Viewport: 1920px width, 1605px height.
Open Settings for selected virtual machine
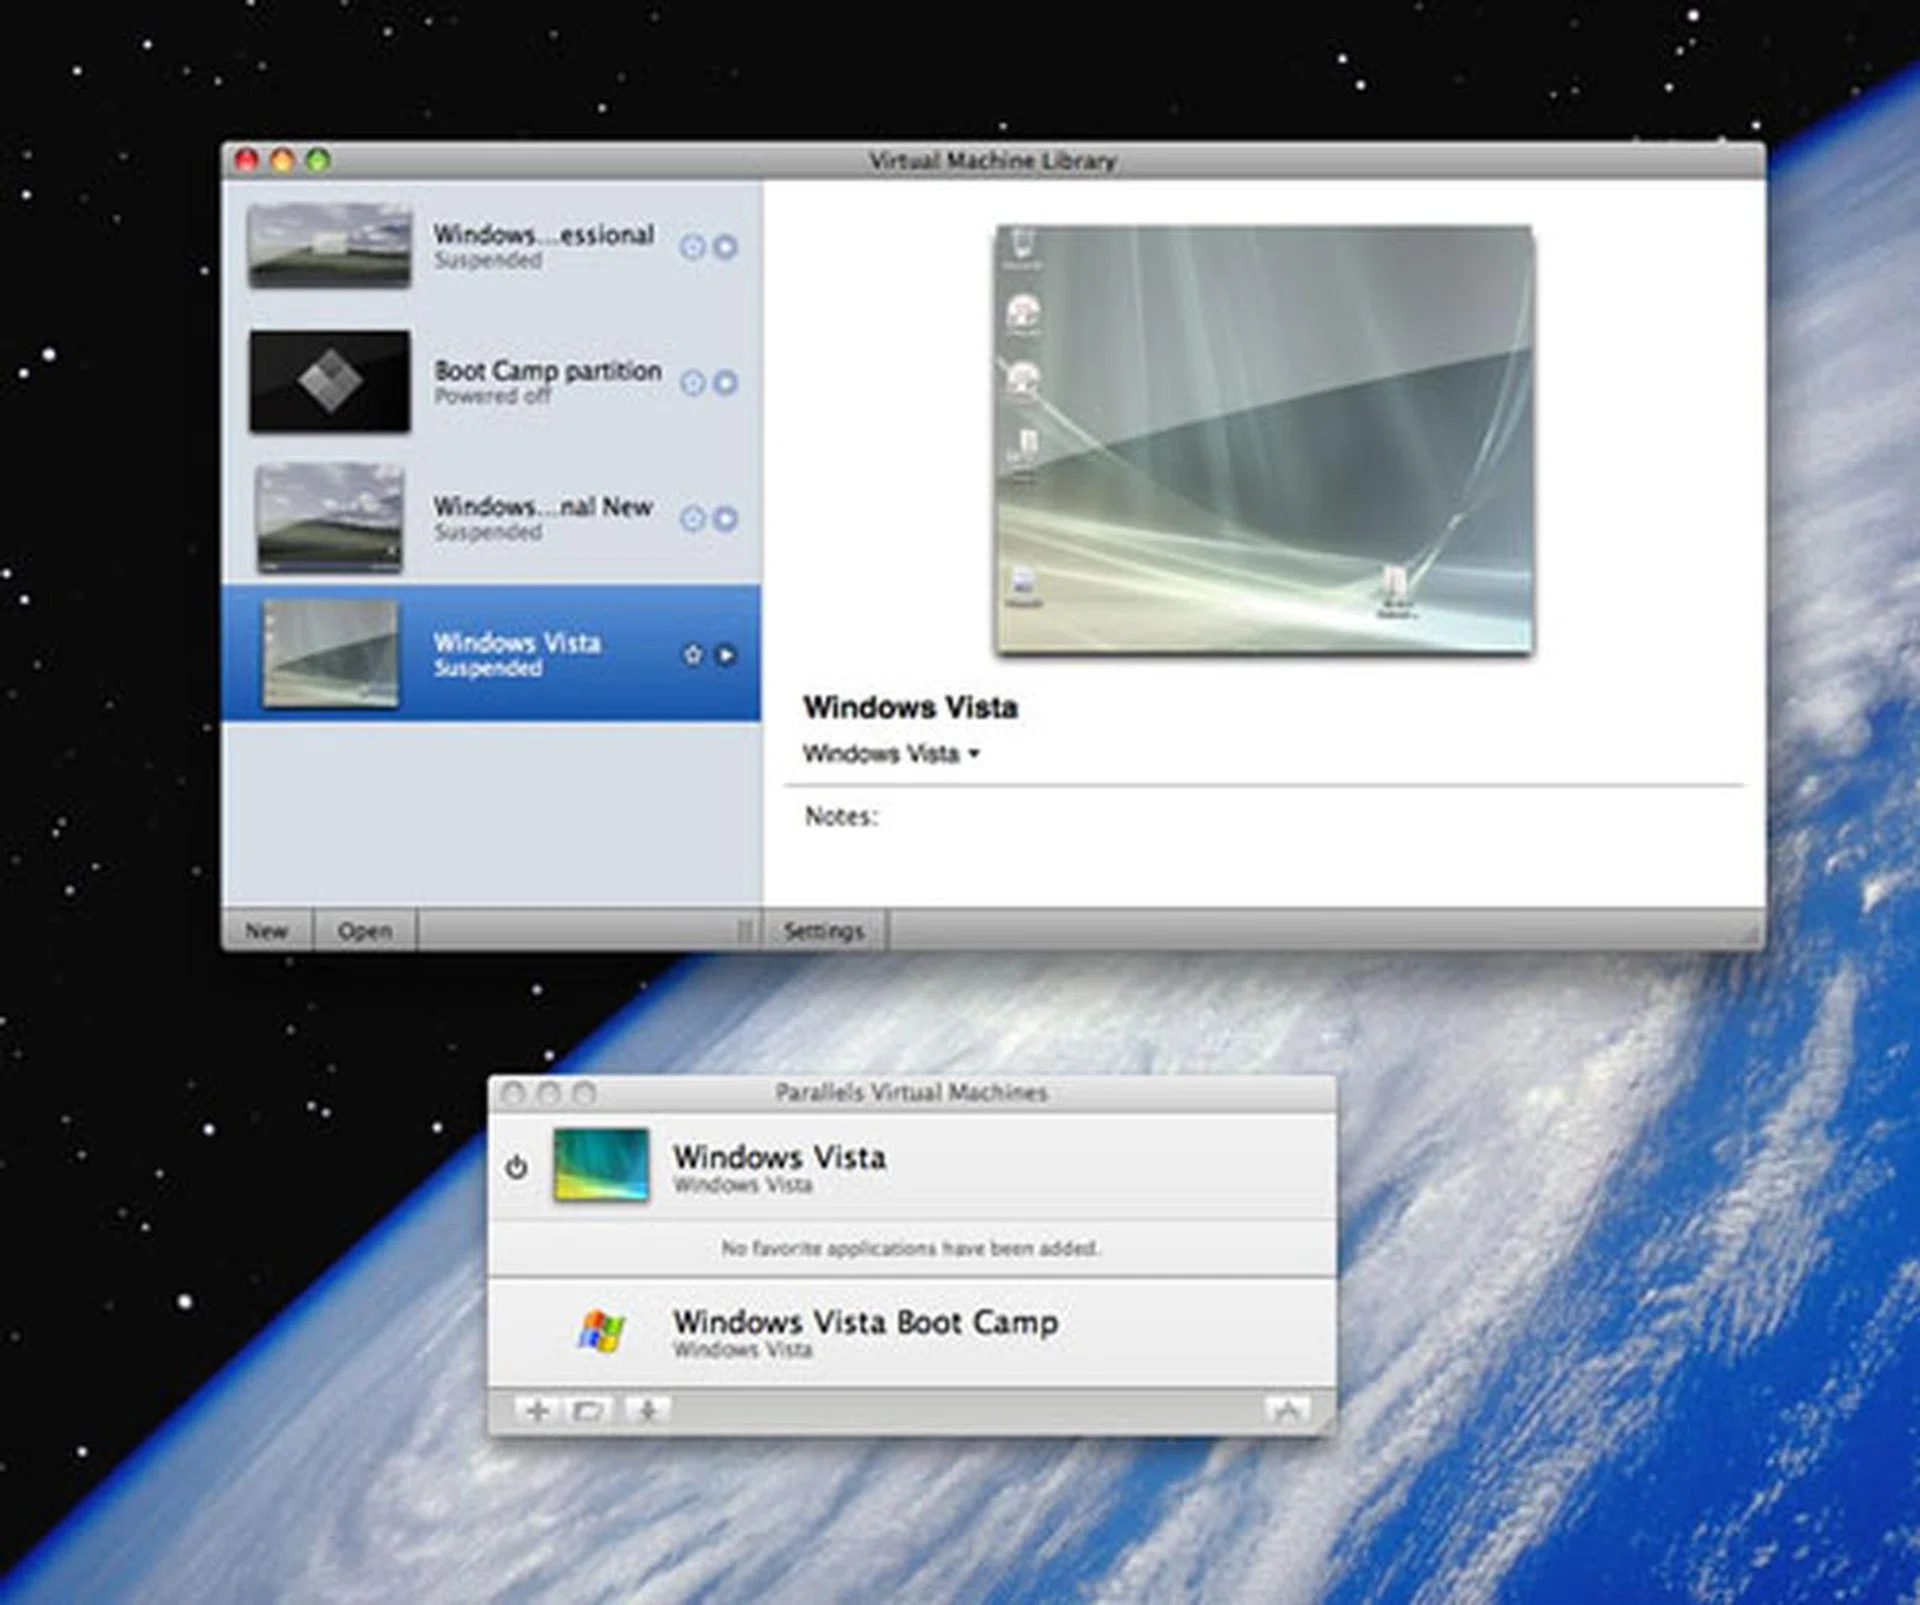pos(823,931)
